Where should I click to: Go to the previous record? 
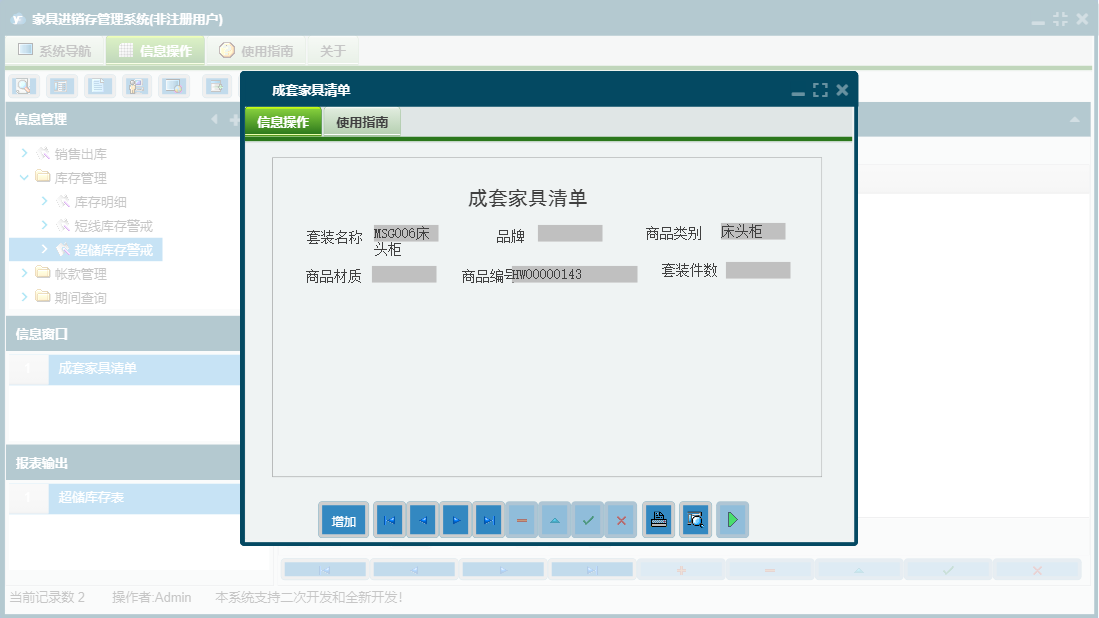(421, 519)
